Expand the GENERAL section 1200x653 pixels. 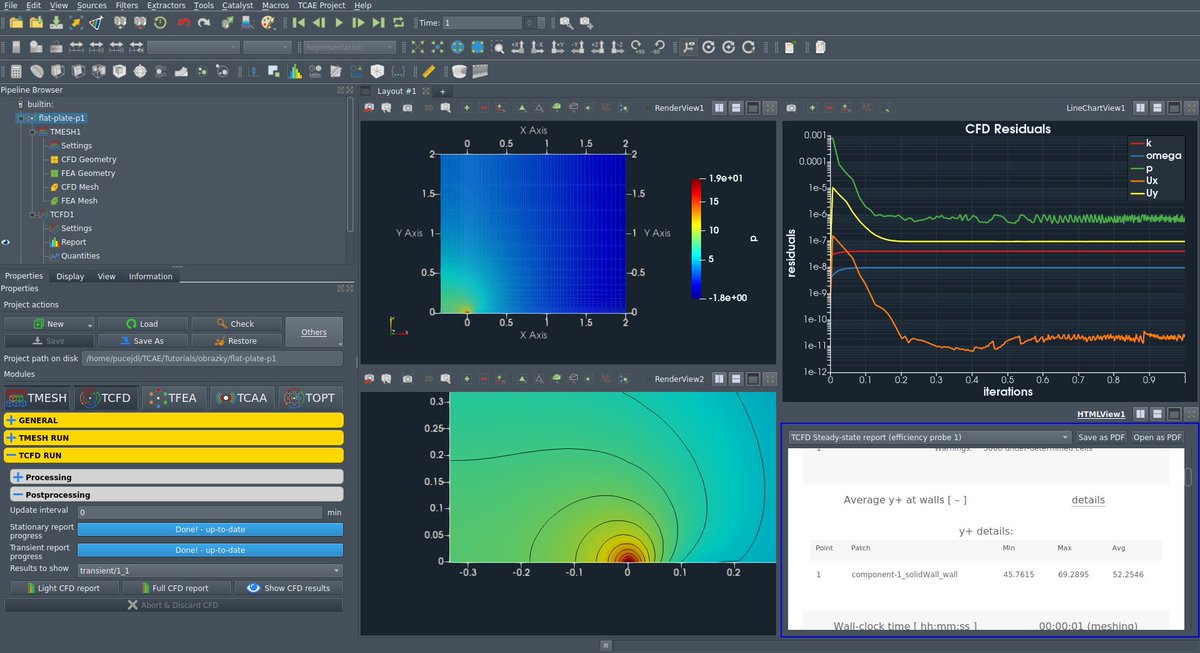pos(174,420)
